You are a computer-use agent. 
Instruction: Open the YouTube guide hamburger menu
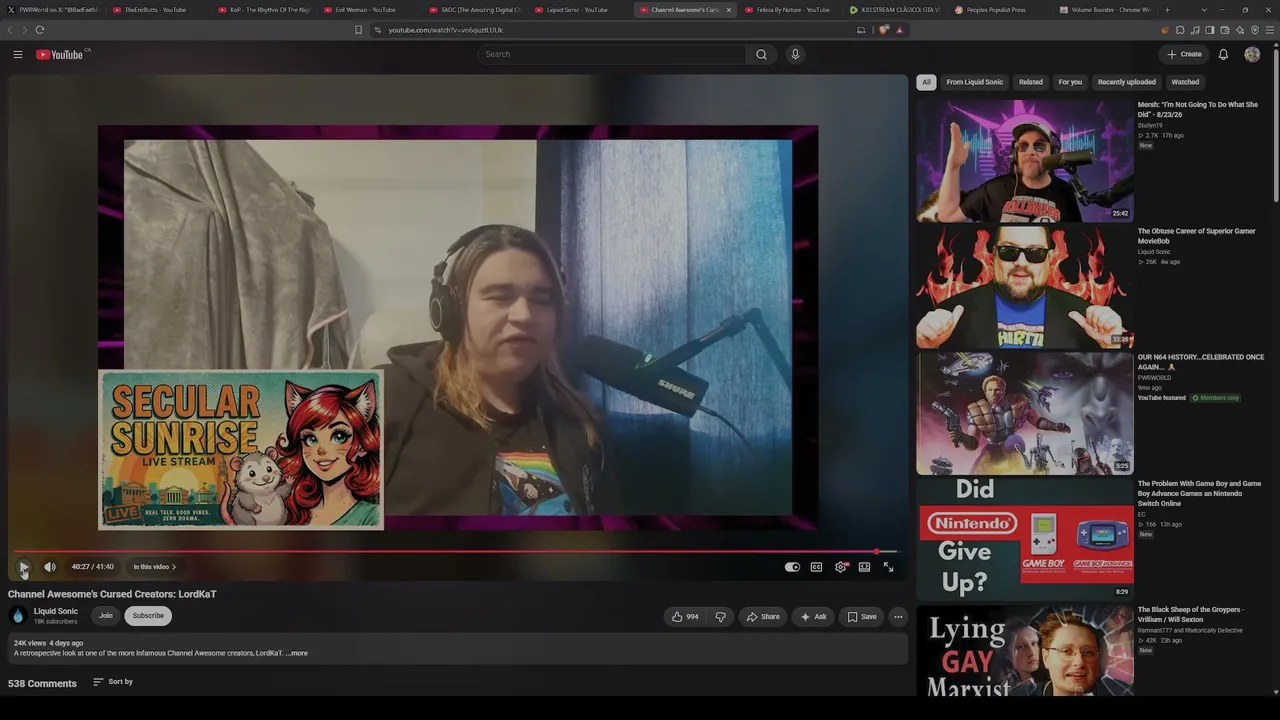point(18,54)
